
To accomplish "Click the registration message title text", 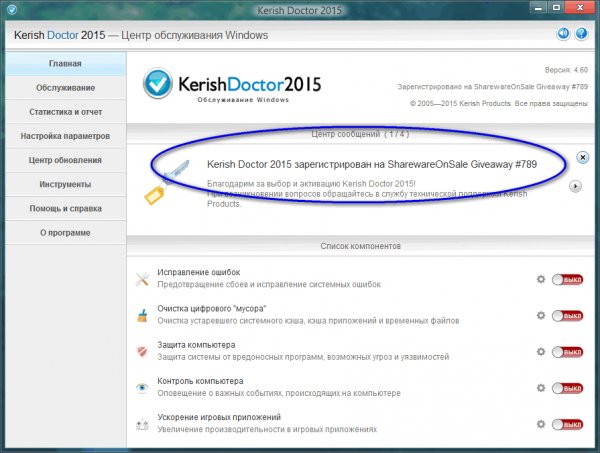I will click(372, 164).
